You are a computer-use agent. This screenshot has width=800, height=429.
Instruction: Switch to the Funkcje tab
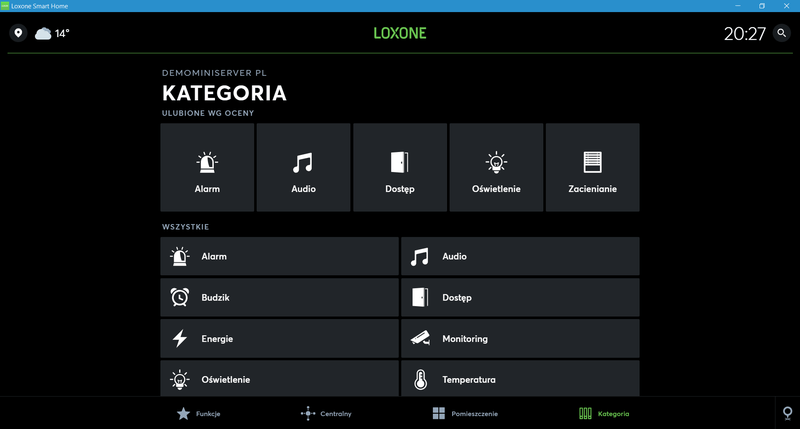pos(198,414)
